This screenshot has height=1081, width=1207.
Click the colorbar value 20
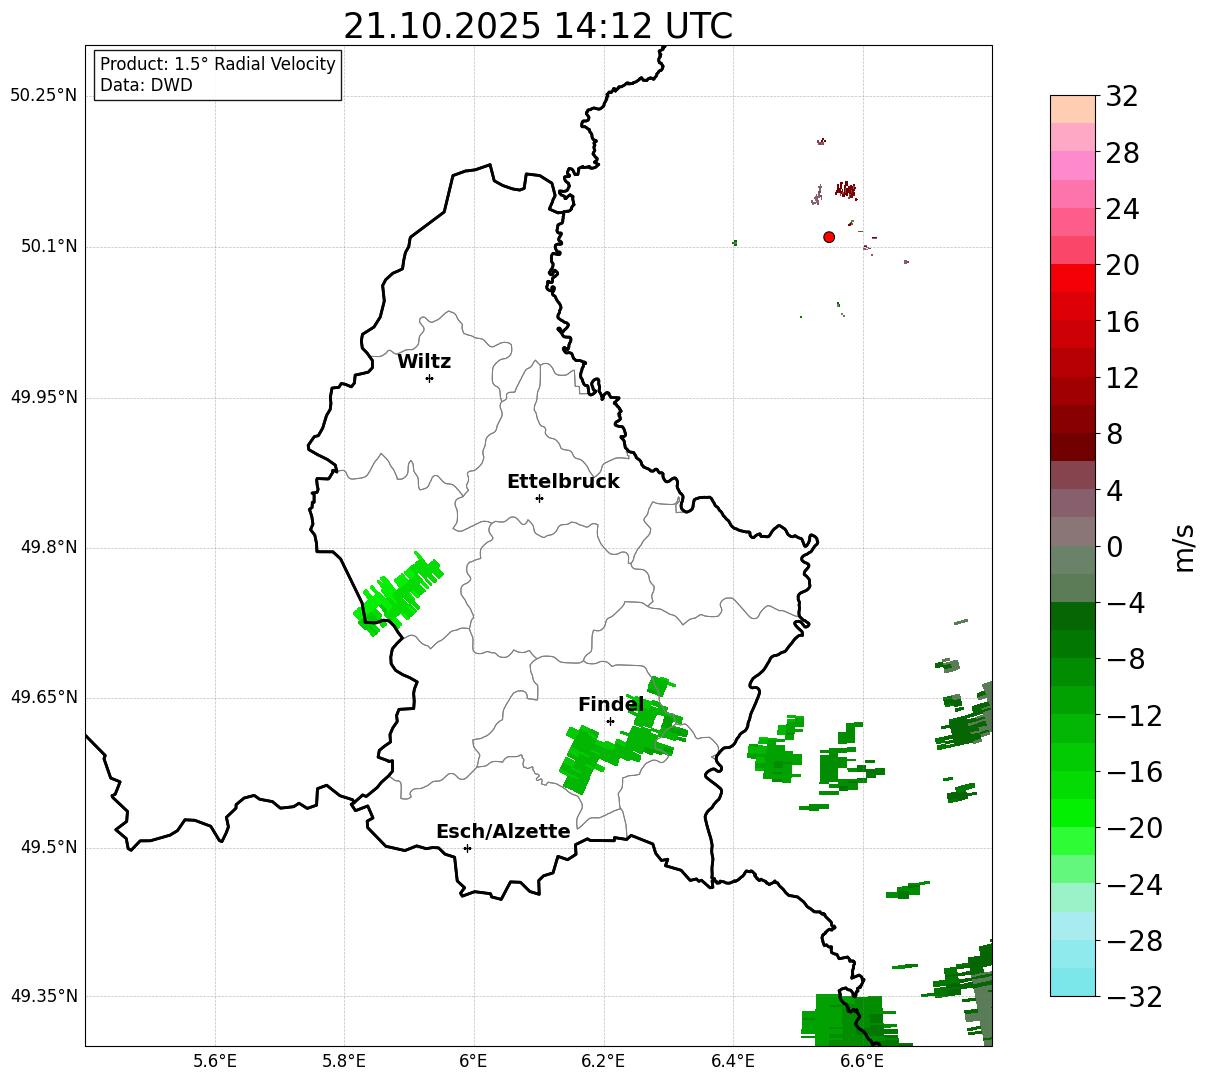[x=1122, y=266]
